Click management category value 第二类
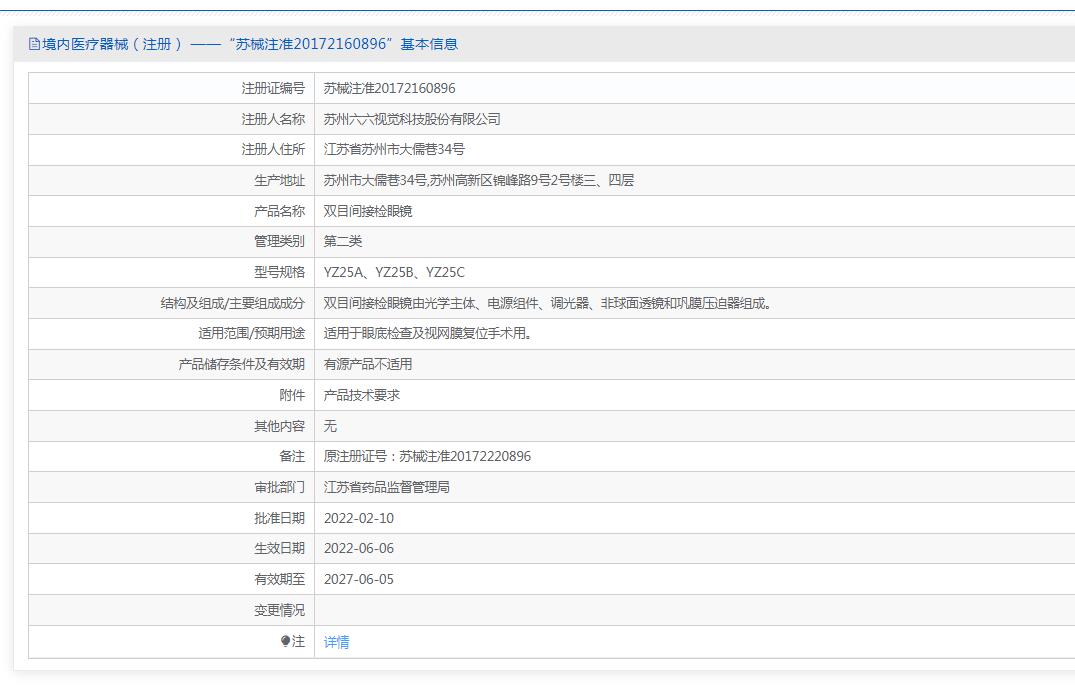Screen dimensions: 1075x689 tap(343, 241)
